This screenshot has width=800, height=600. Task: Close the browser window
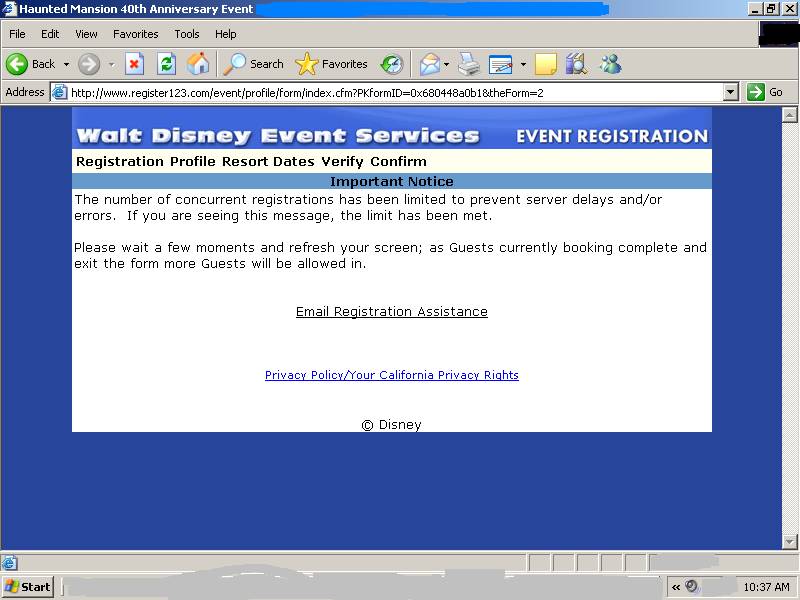[x=789, y=9]
